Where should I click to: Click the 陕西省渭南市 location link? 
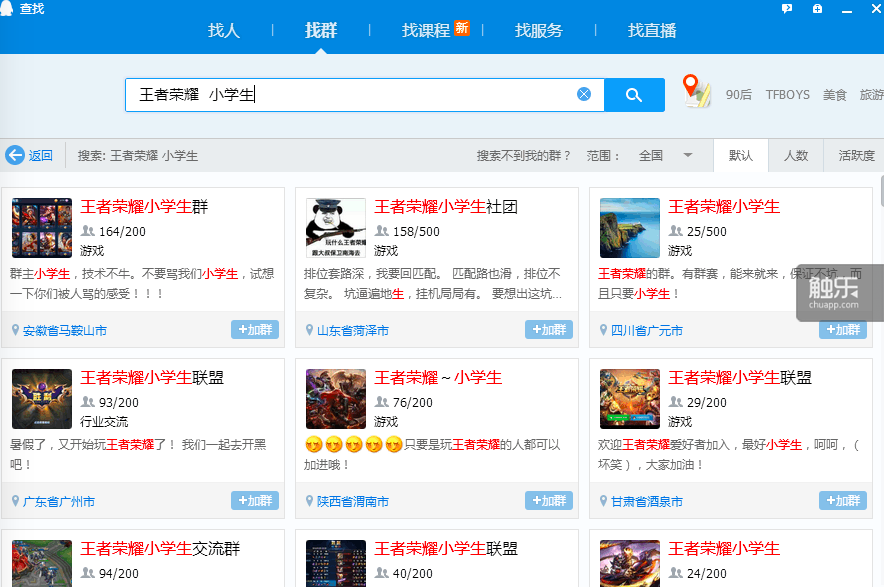click(353, 501)
